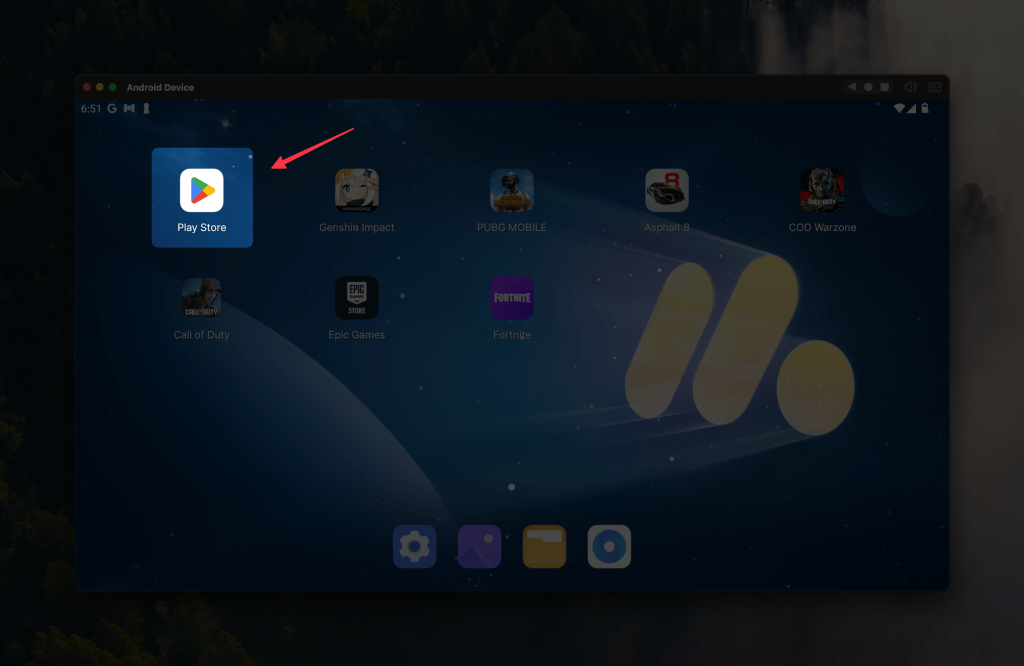
Task: Open the yellow Files folder app
Action: point(544,547)
